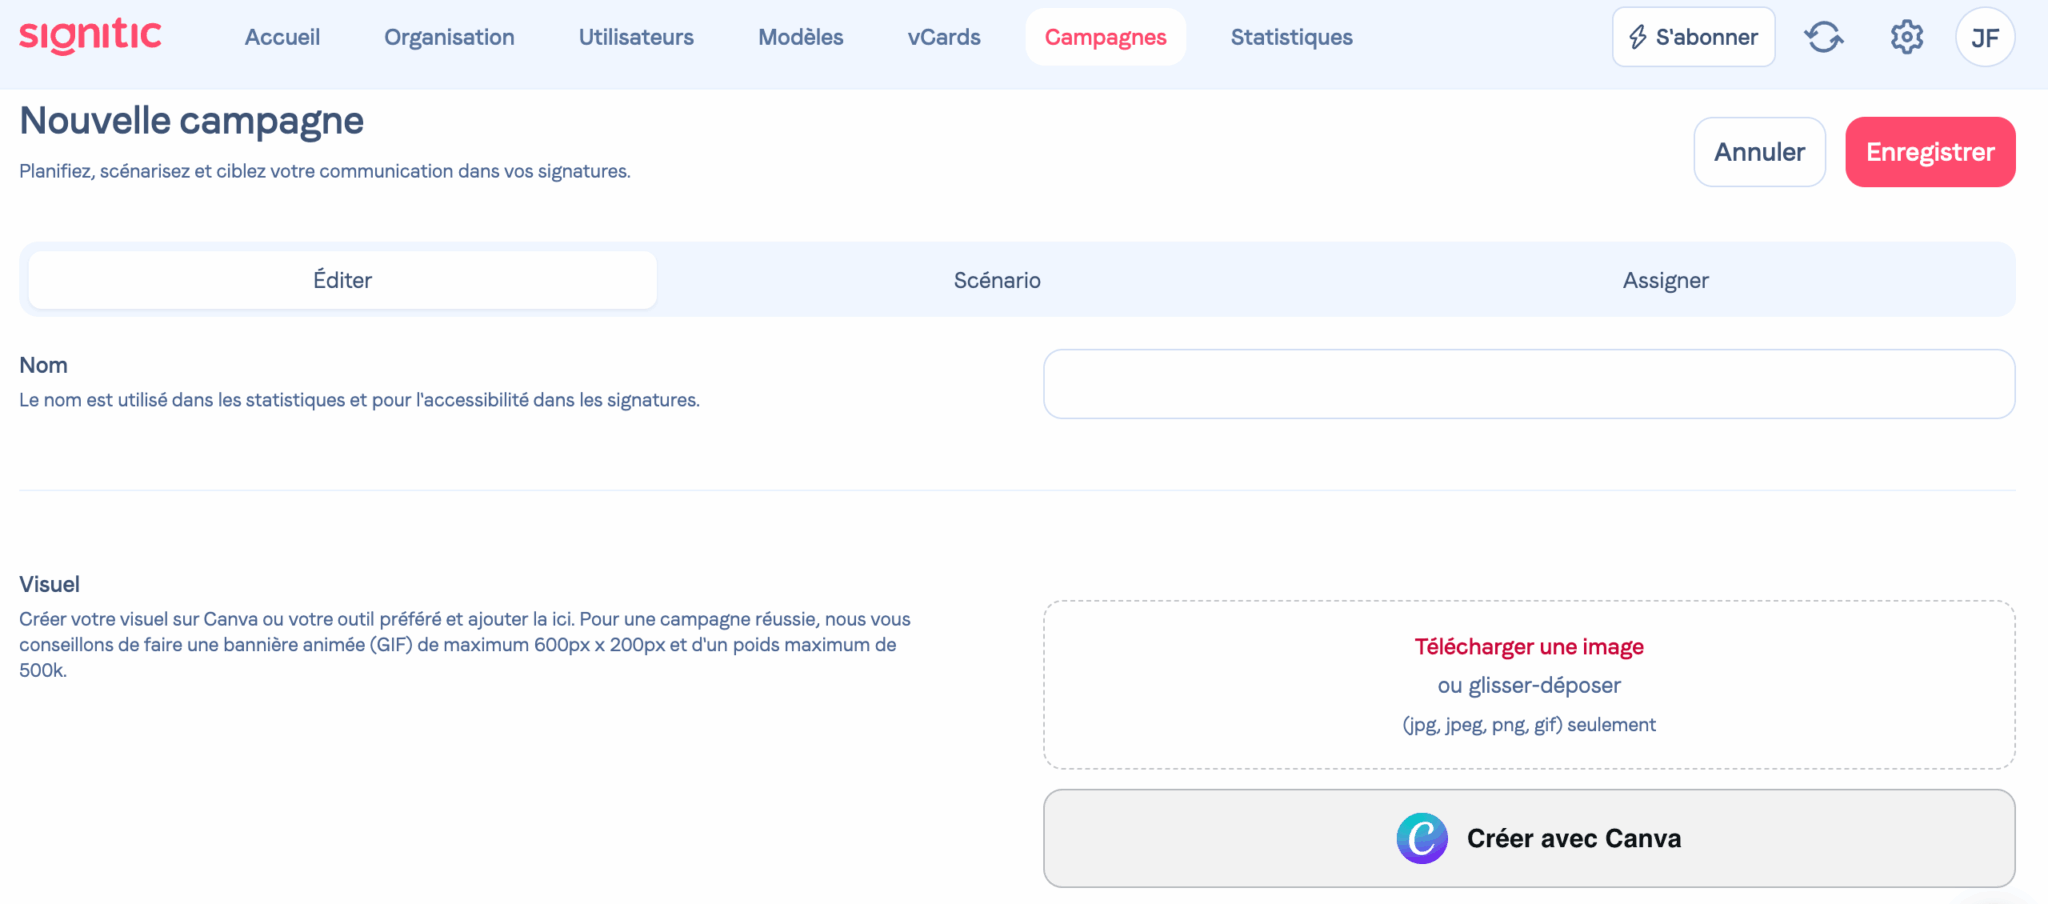Open the Organisation menu item
This screenshot has height=904, width=2048.
point(449,37)
